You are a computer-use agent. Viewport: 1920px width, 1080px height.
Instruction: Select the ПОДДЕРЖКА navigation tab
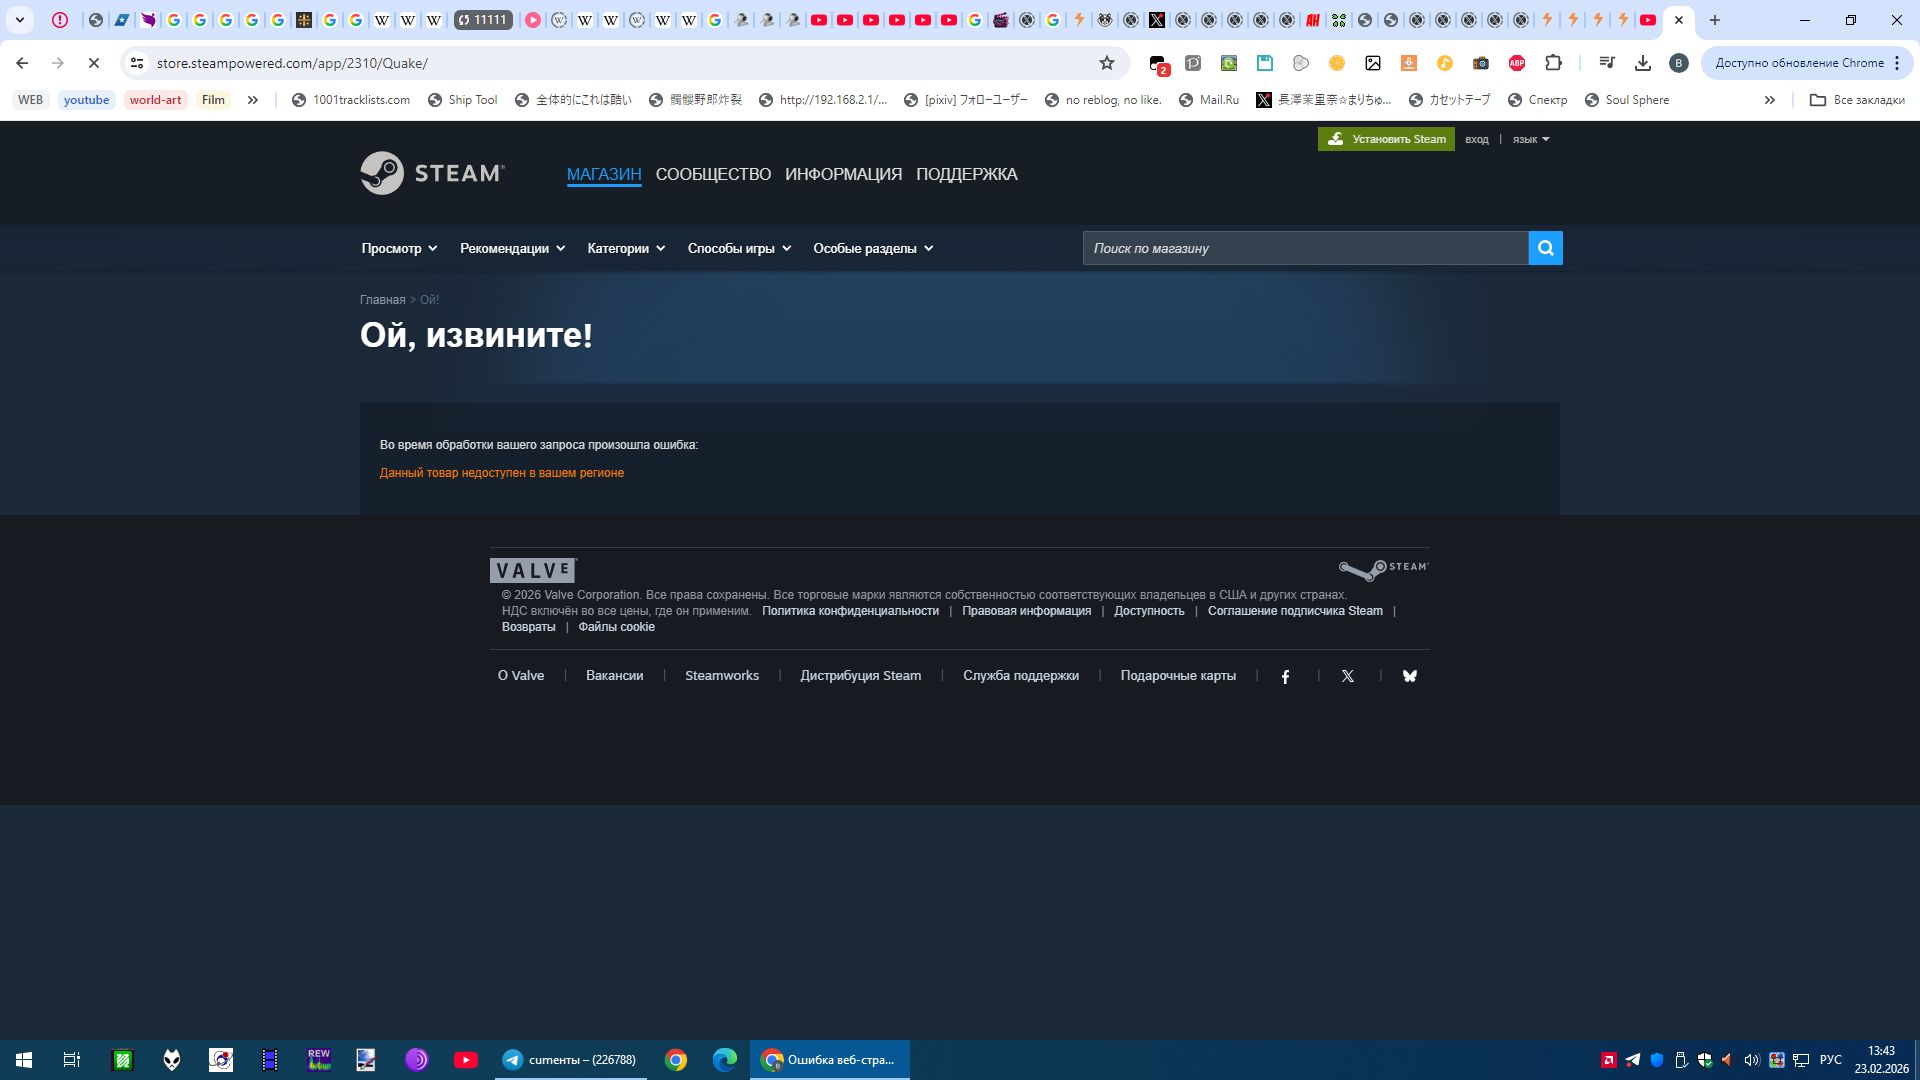(x=967, y=174)
